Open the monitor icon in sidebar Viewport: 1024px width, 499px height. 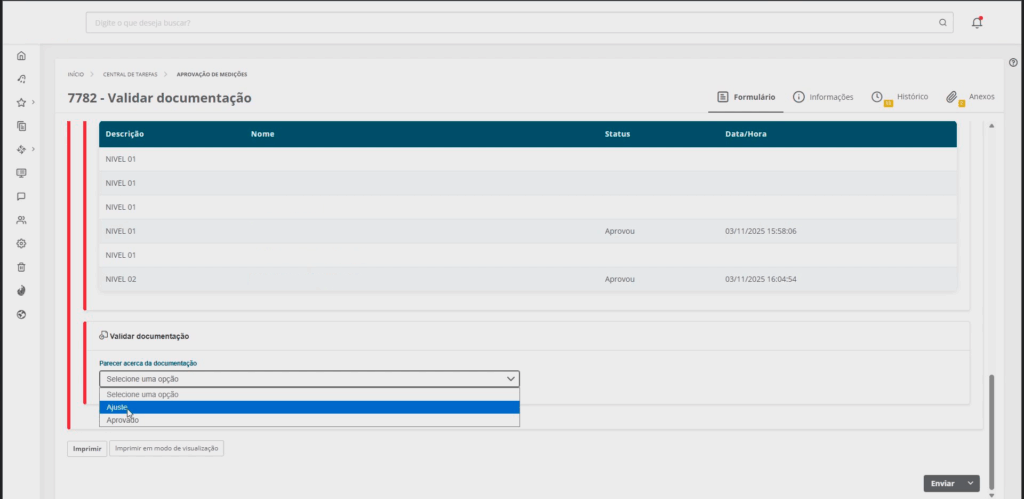[21, 173]
